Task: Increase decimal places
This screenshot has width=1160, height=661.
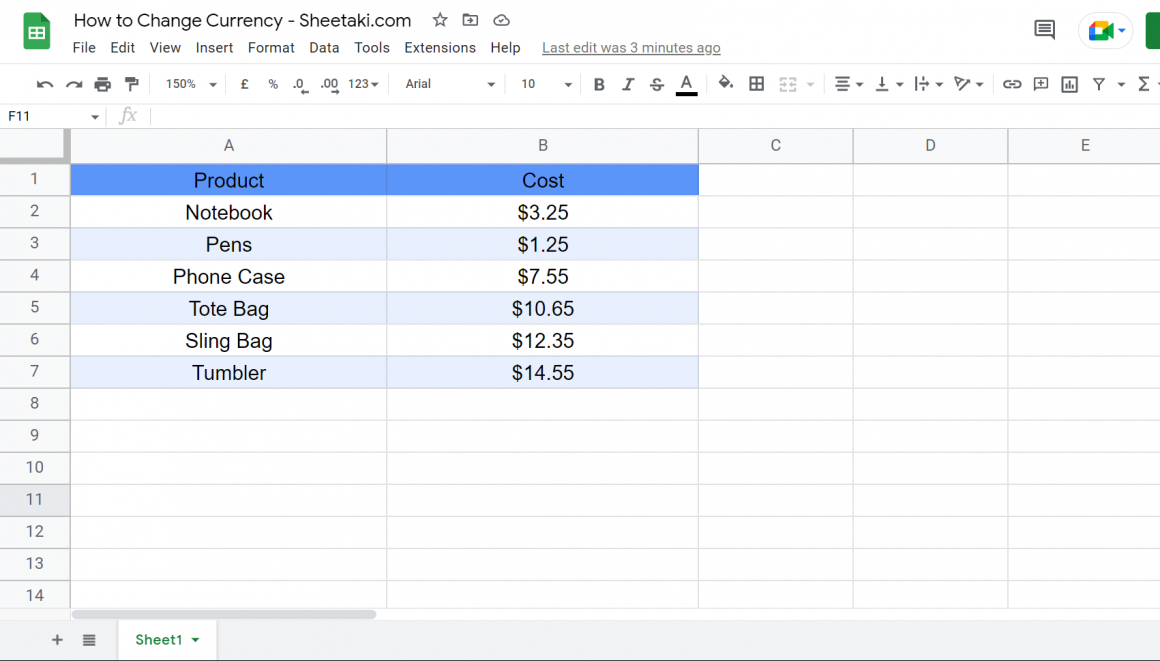Action: click(x=328, y=84)
